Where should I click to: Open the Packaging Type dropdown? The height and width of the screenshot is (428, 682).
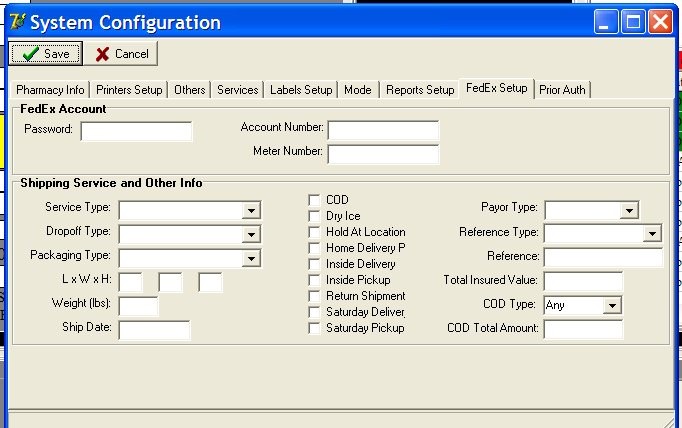click(x=252, y=258)
